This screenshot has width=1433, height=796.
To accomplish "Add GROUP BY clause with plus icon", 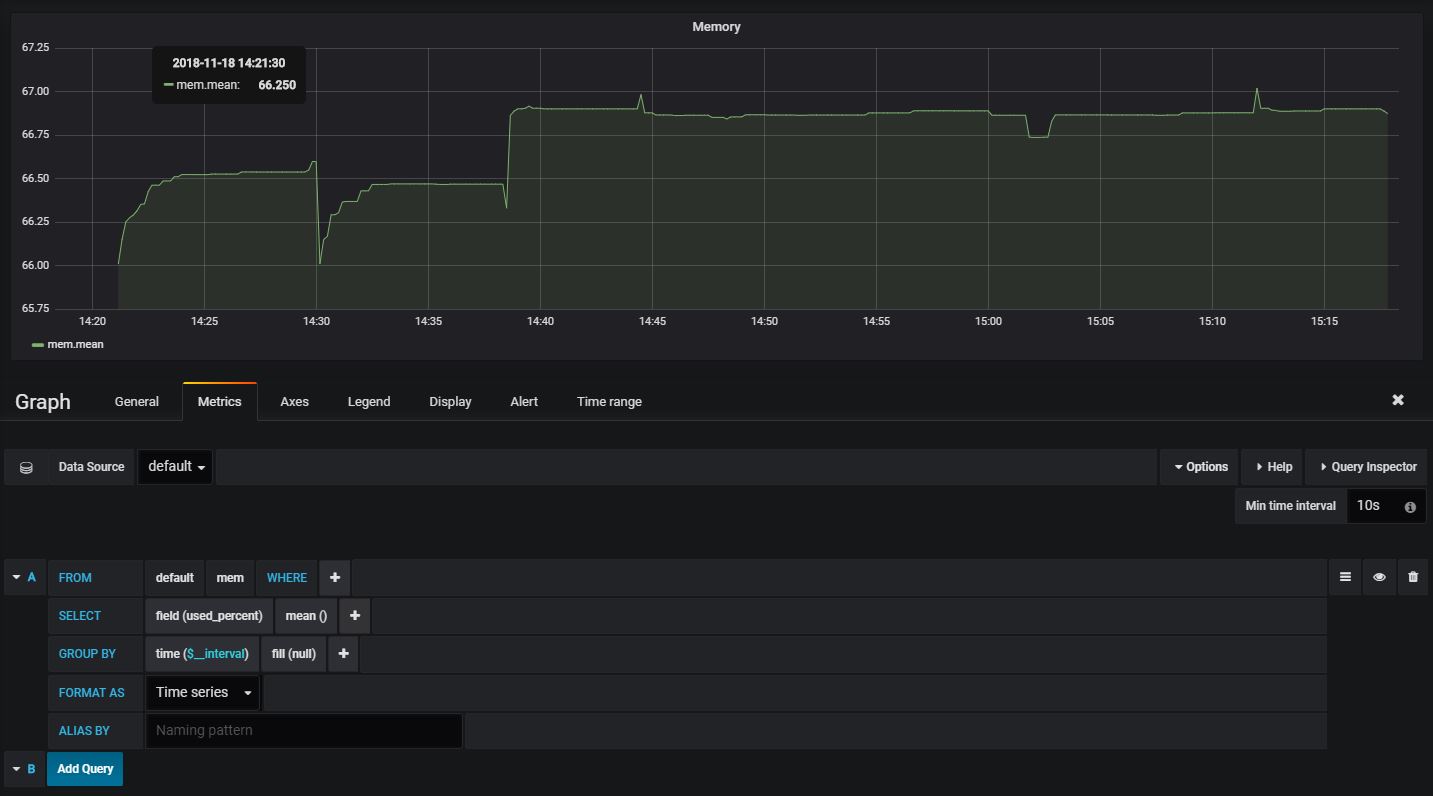I will point(343,654).
